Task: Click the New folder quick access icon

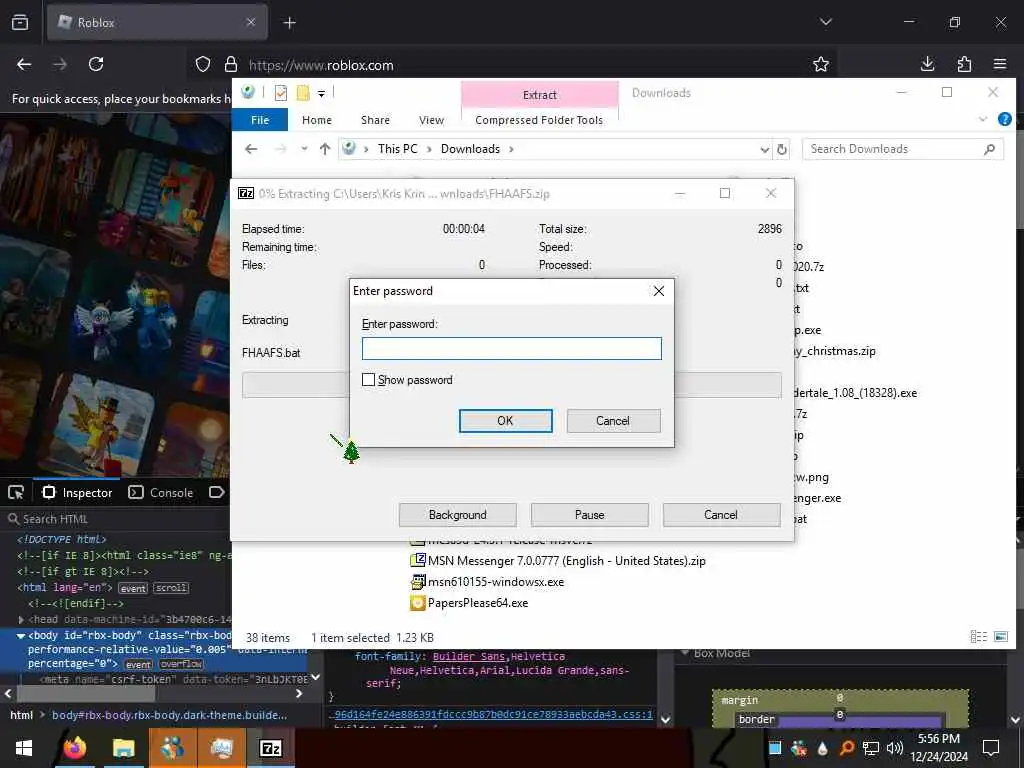Action: [303, 93]
